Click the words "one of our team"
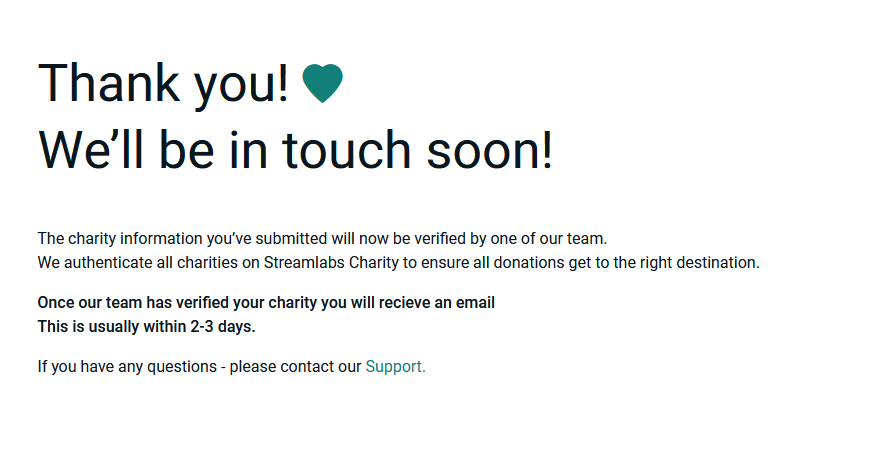 click(547, 239)
